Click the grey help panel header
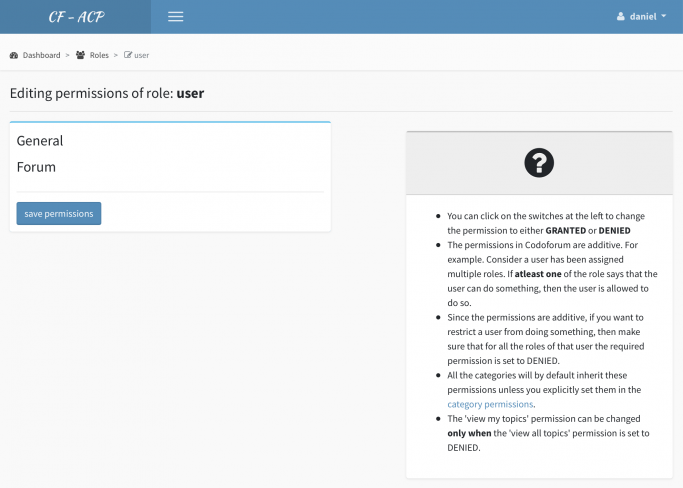 tap(539, 163)
